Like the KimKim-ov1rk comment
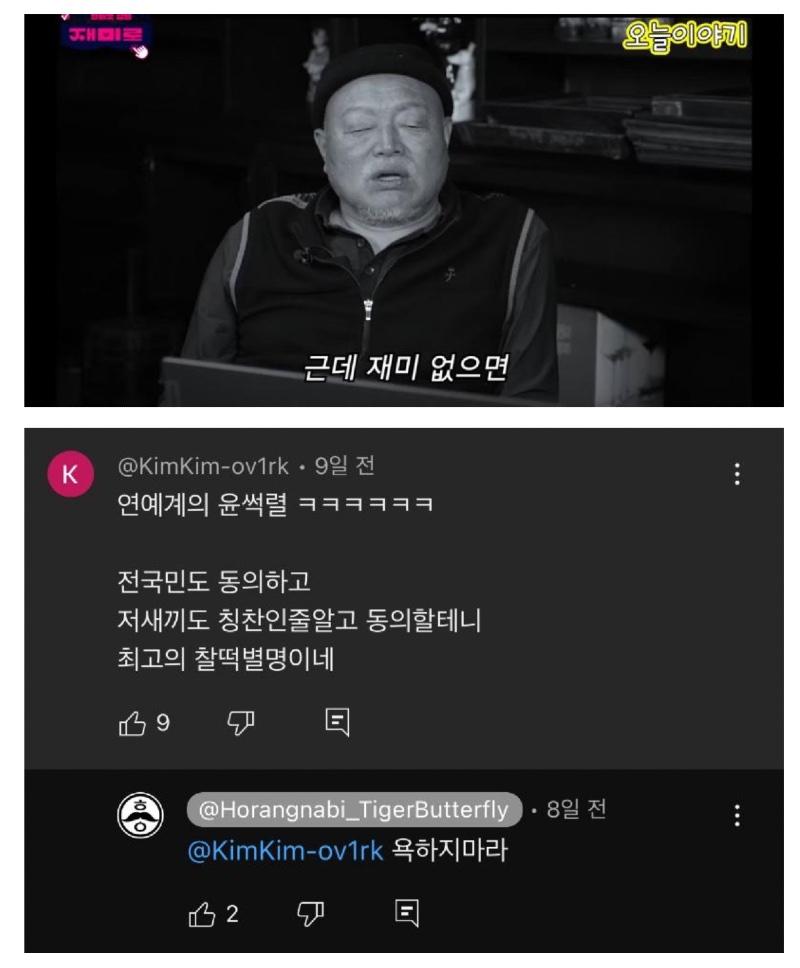The image size is (800, 968). click(x=131, y=723)
